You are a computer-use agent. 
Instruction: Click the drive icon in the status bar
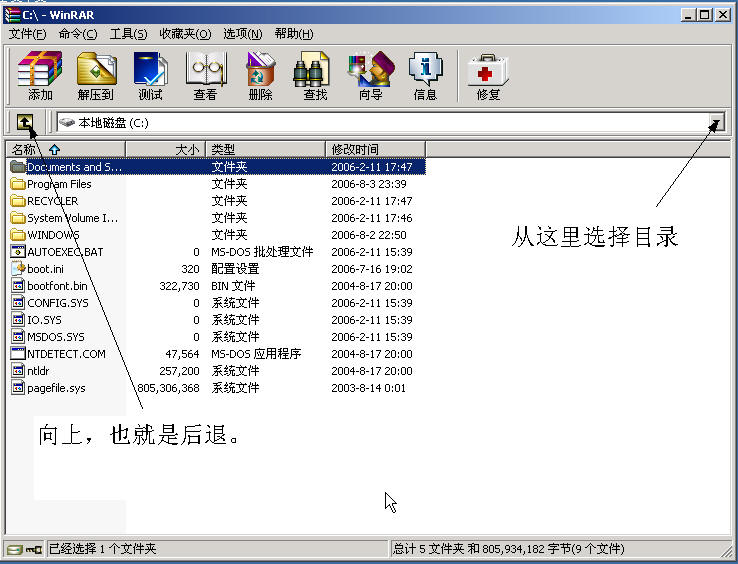point(14,549)
